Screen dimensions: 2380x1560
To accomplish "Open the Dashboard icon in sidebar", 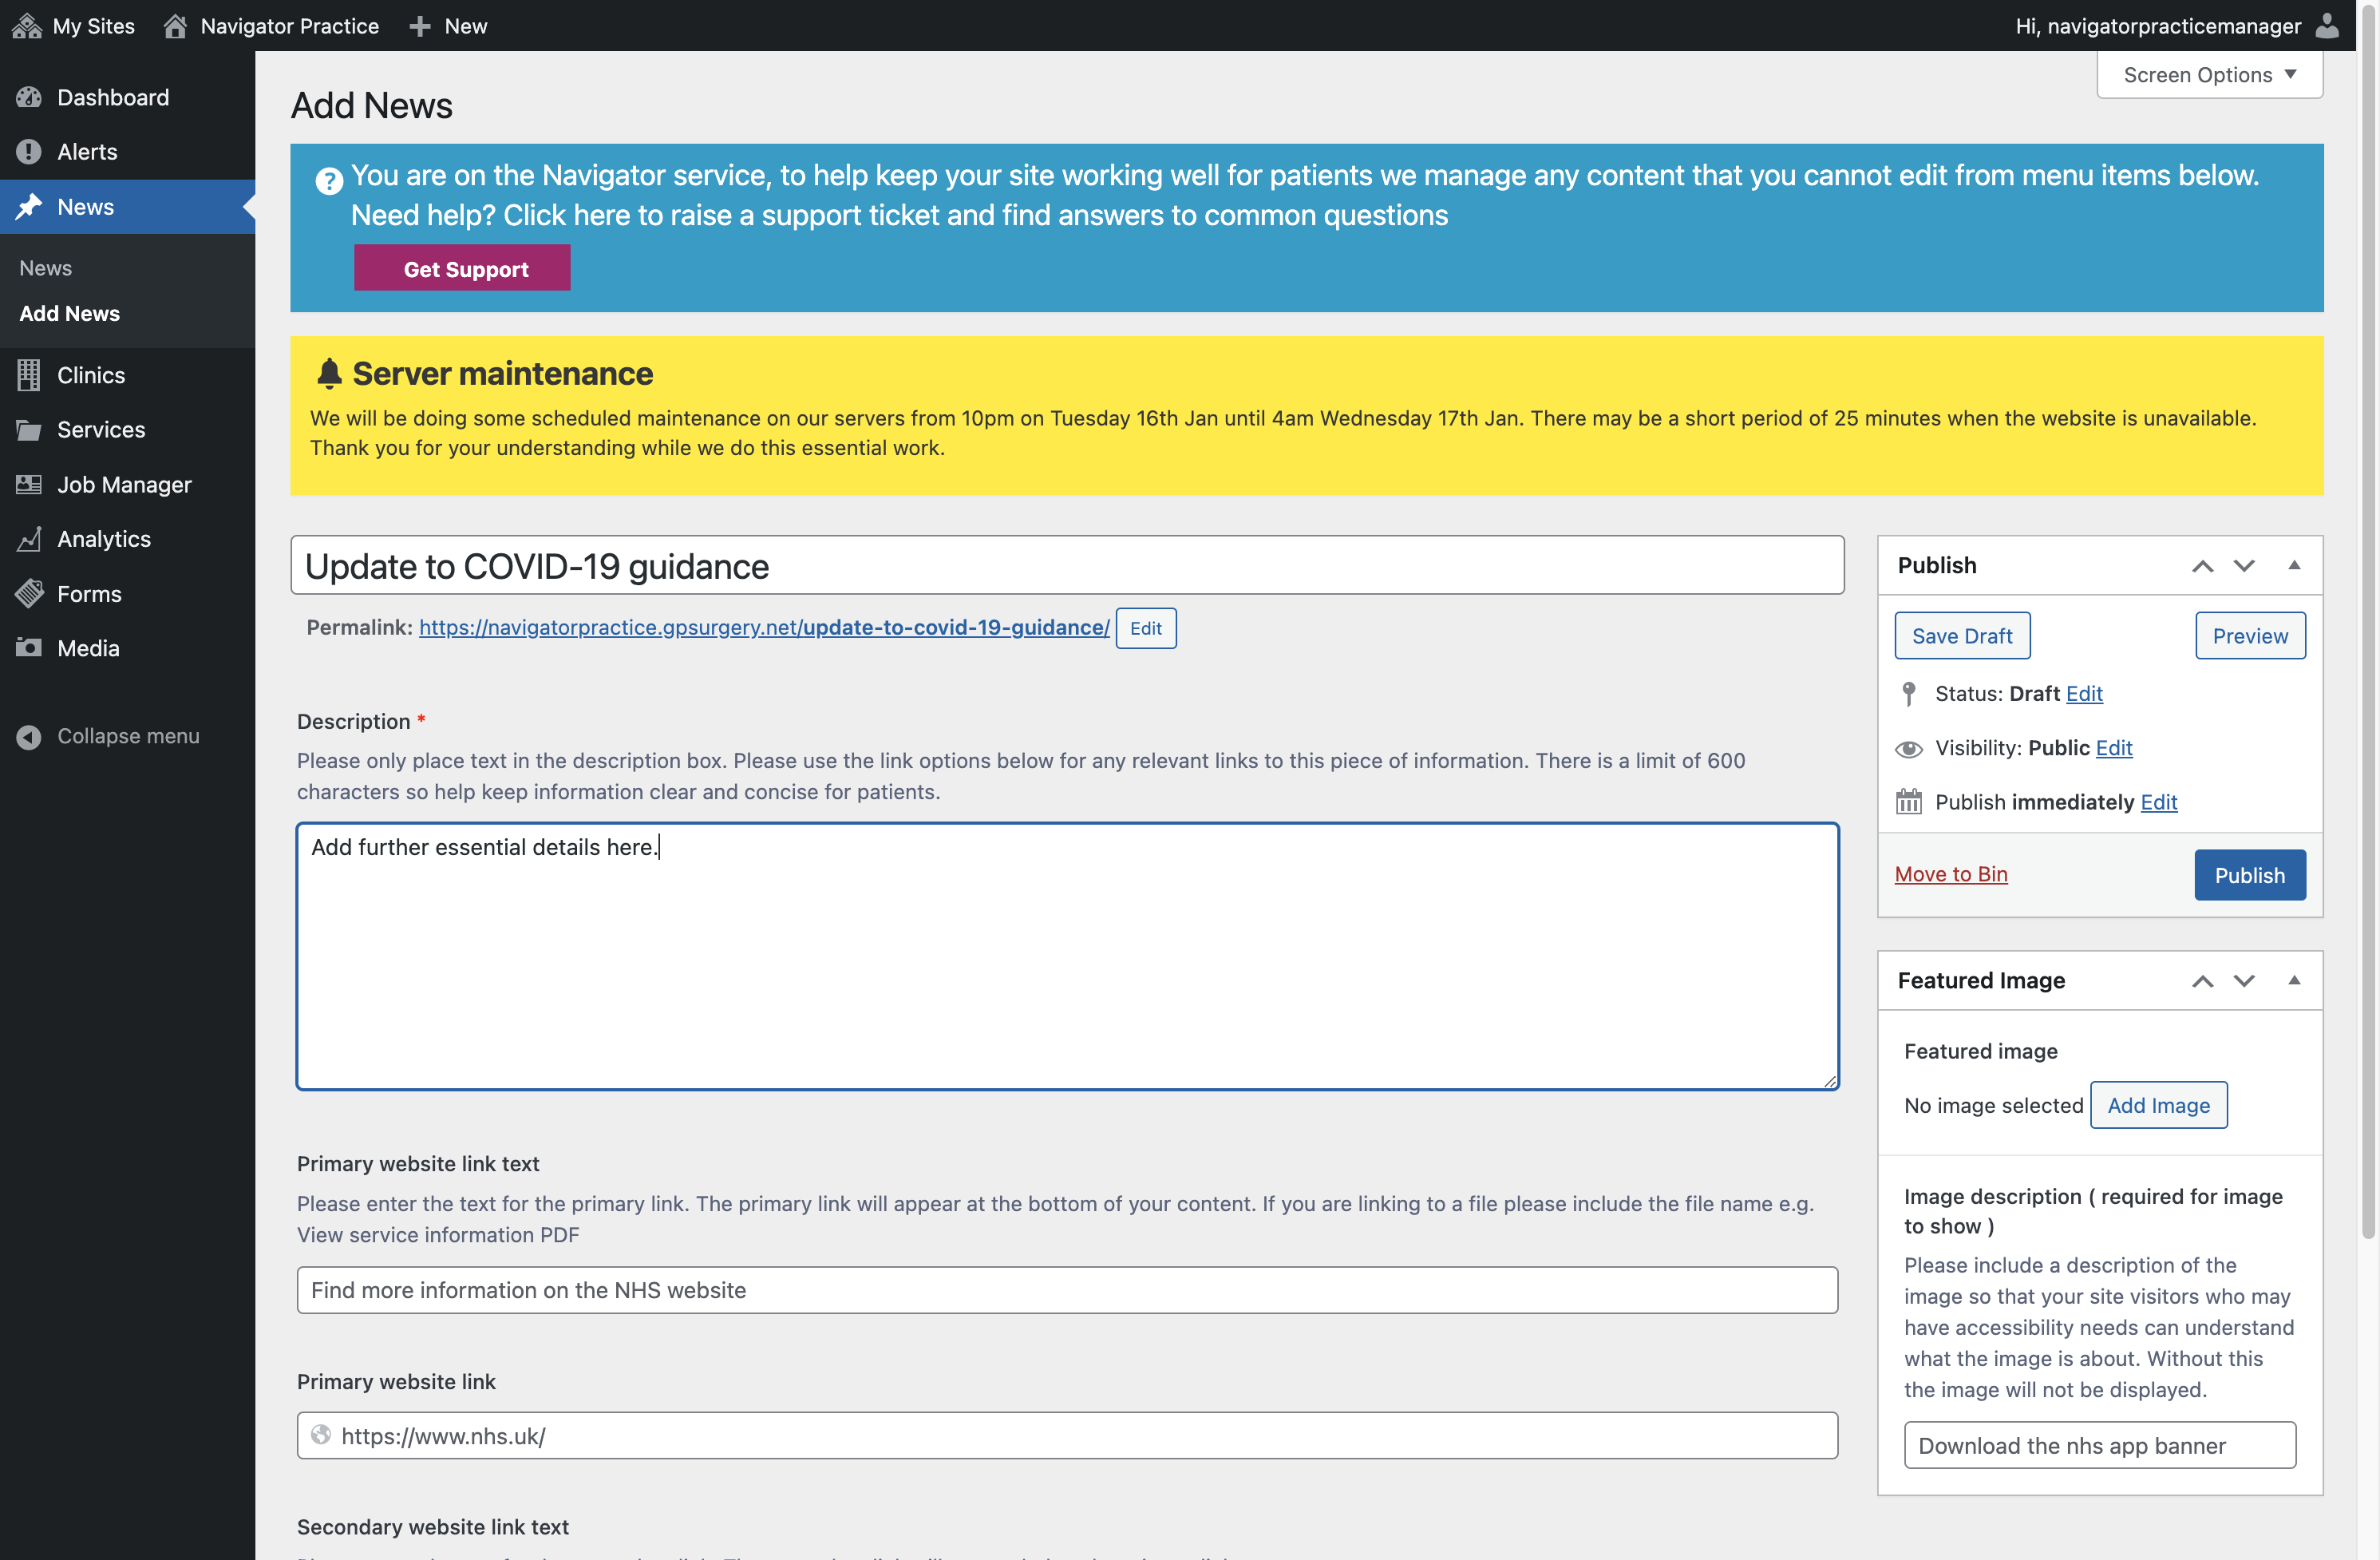I will pos(29,97).
